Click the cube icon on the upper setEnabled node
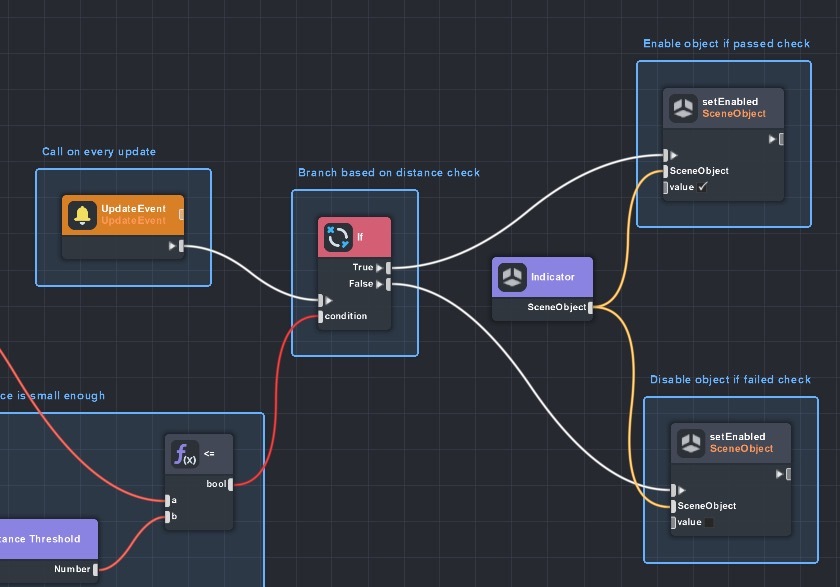The width and height of the screenshot is (840, 587). 683,108
